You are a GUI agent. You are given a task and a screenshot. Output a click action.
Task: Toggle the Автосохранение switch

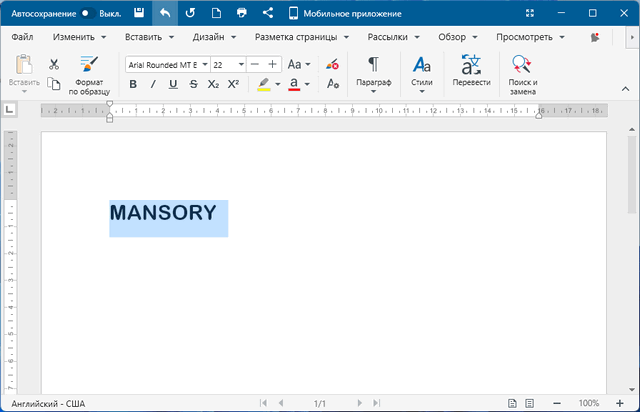(x=87, y=14)
